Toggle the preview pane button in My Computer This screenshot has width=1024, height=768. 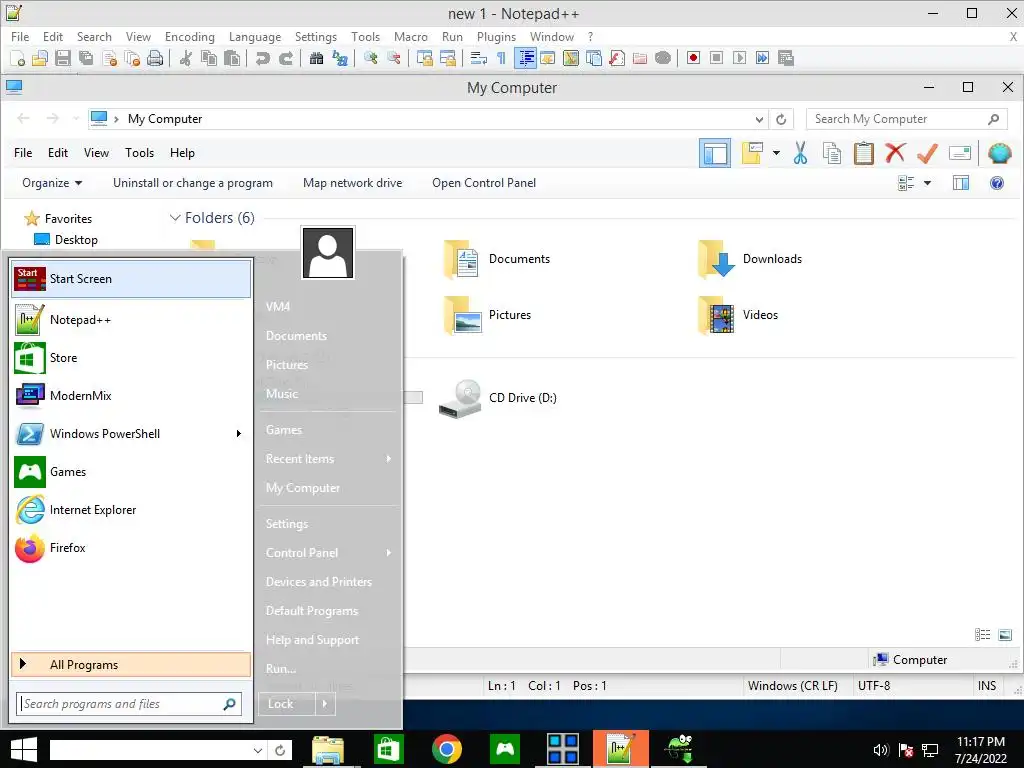coord(961,184)
